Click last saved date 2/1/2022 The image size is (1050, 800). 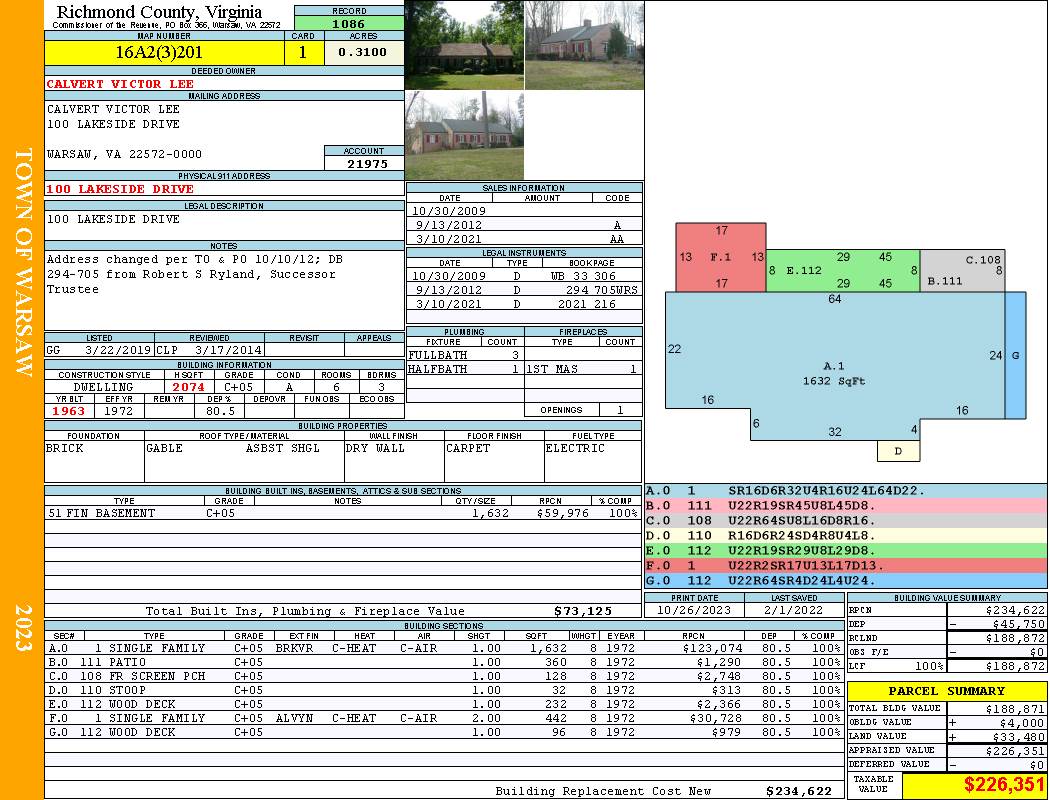coord(794,611)
